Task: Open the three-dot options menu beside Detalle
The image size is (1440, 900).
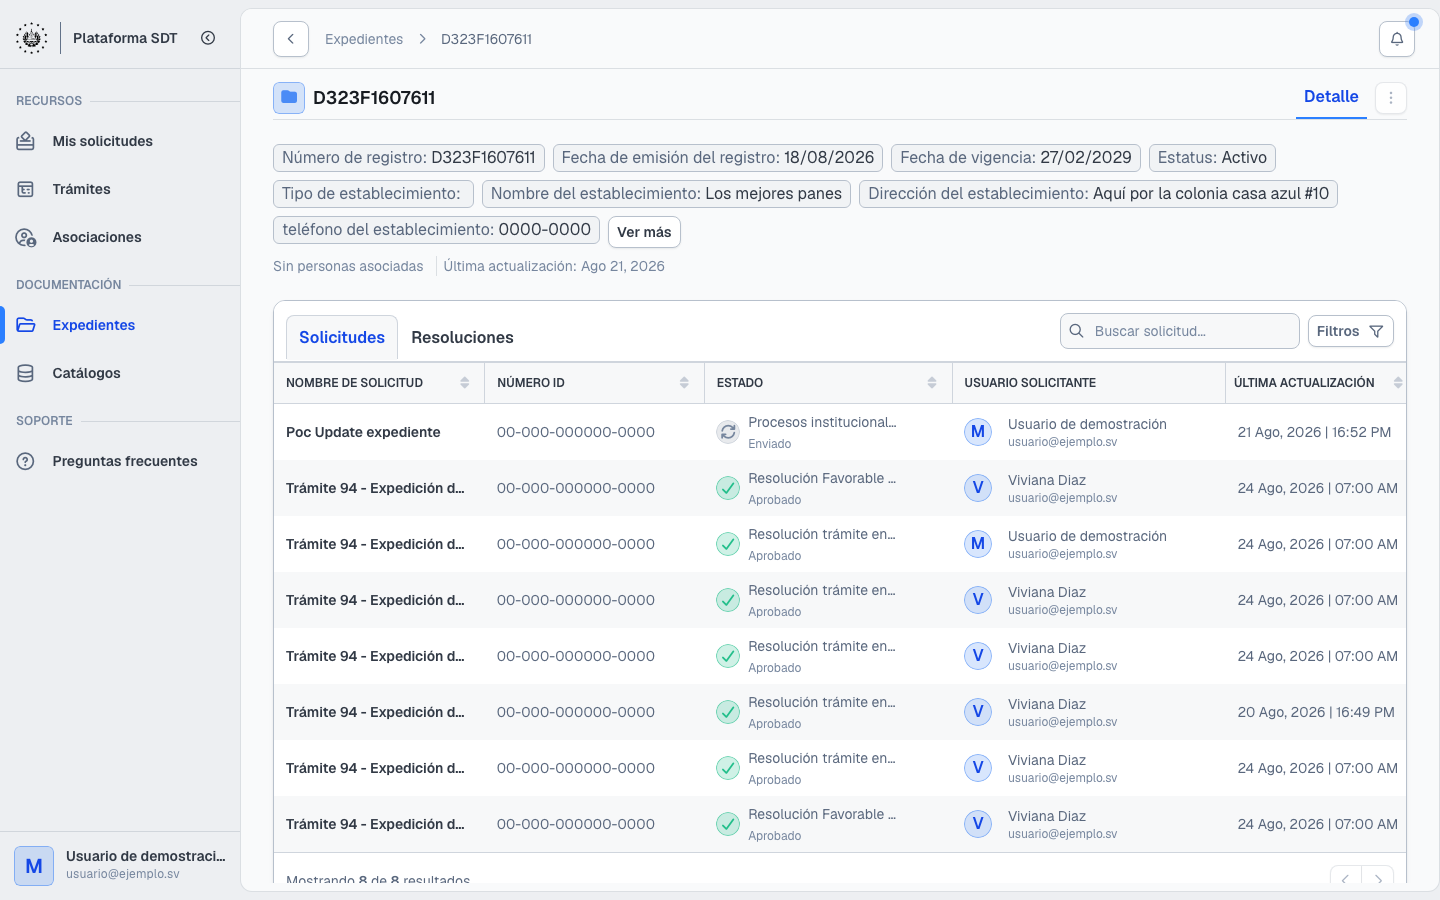Action: (1391, 98)
